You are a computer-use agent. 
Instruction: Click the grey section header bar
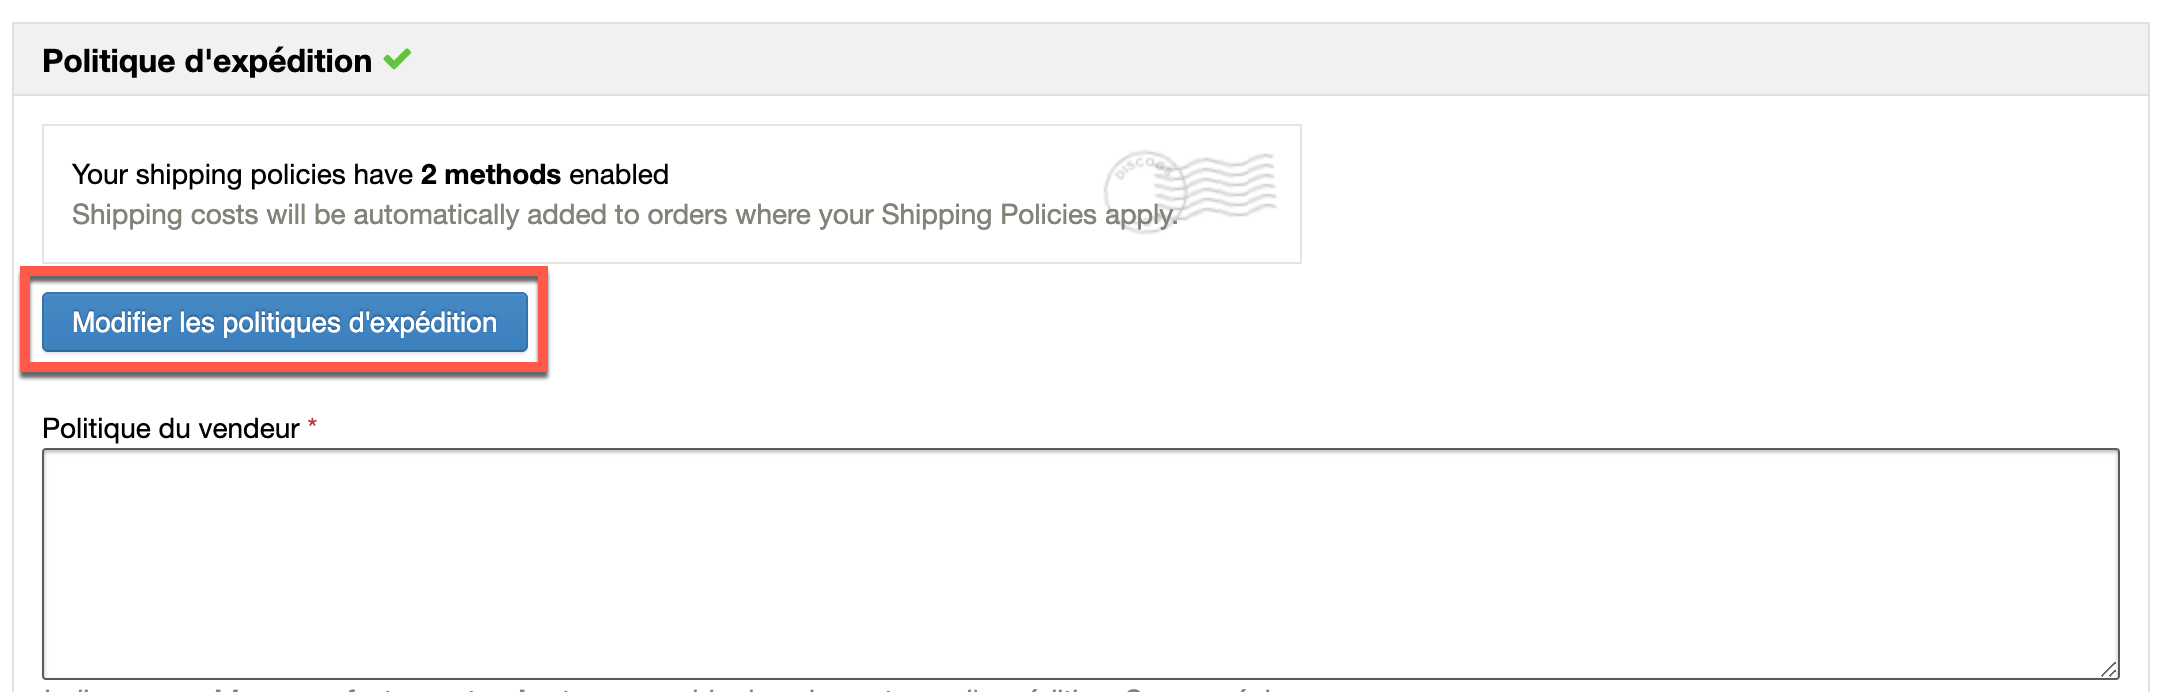pyautogui.click(x=1080, y=60)
